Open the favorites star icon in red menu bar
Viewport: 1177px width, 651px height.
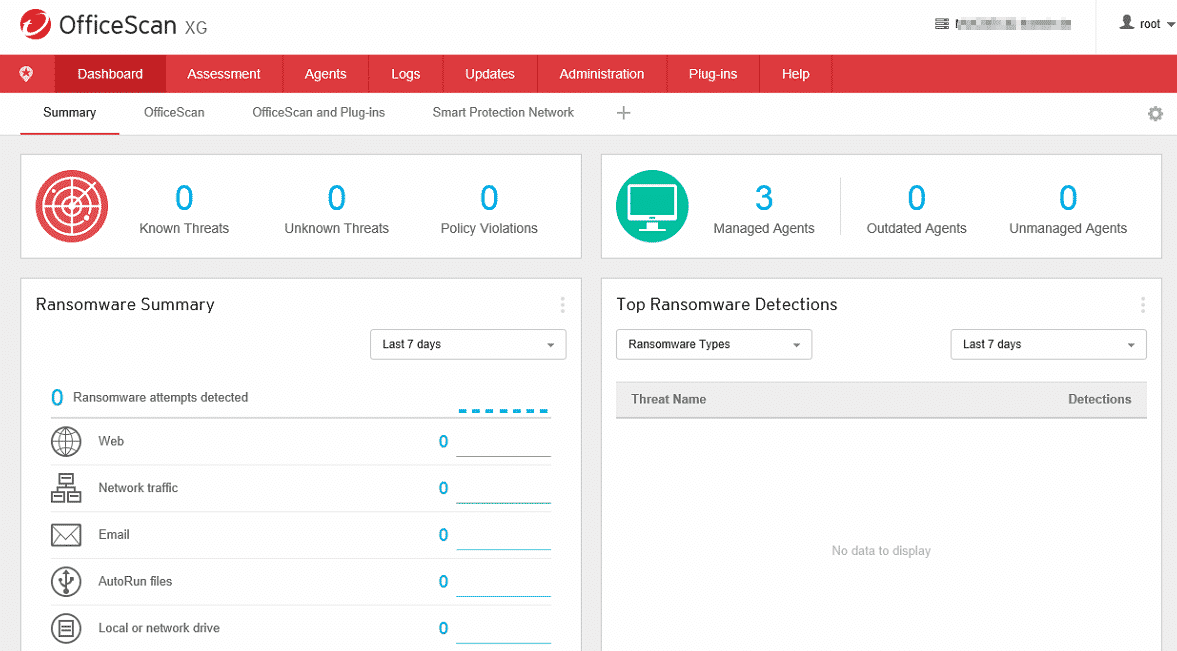click(x=26, y=74)
